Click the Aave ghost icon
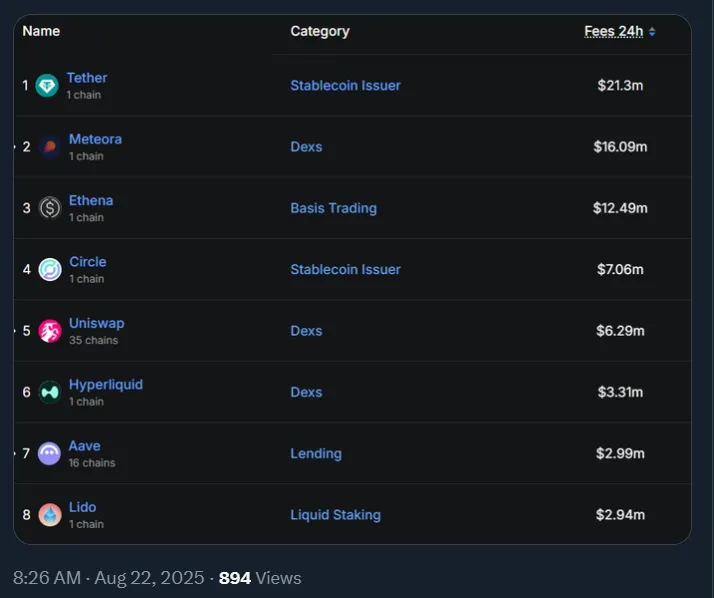Screen dimensions: 714x598 (49, 454)
